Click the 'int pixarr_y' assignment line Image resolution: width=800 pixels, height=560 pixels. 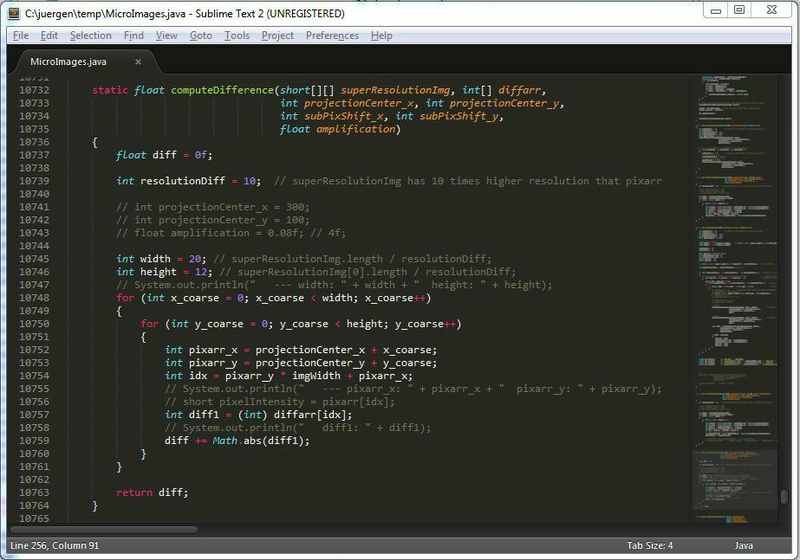(301, 363)
